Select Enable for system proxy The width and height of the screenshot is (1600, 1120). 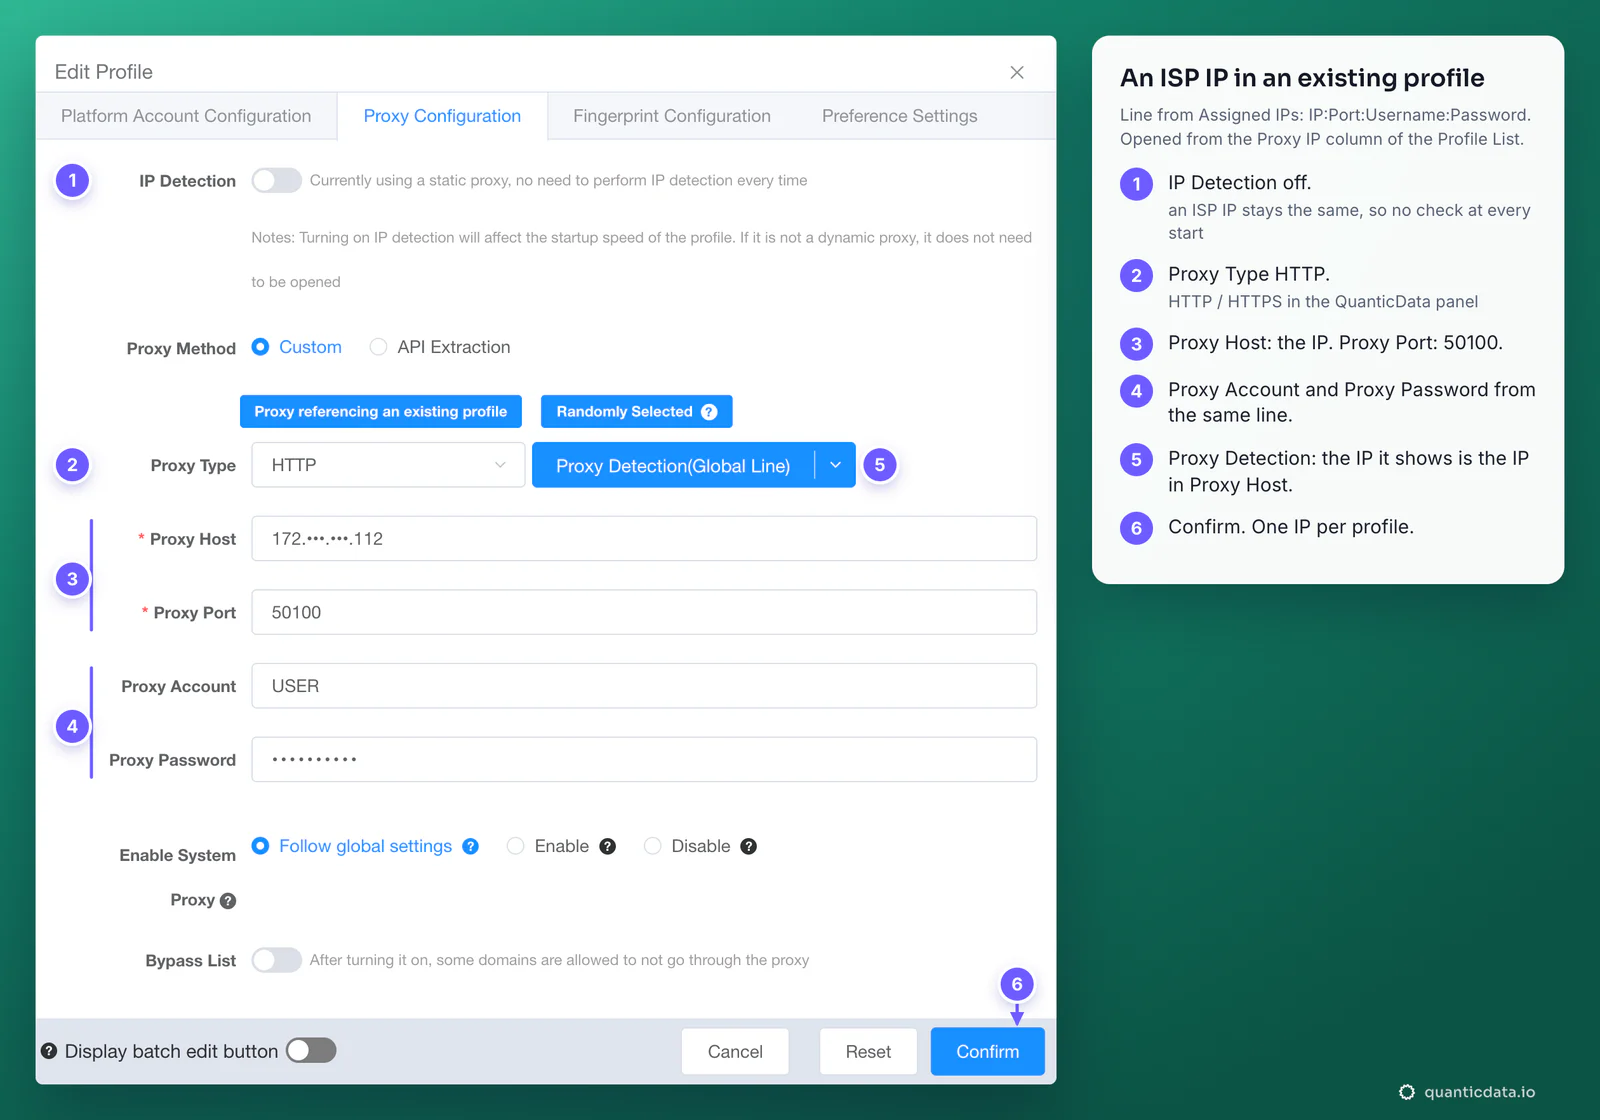pos(515,846)
